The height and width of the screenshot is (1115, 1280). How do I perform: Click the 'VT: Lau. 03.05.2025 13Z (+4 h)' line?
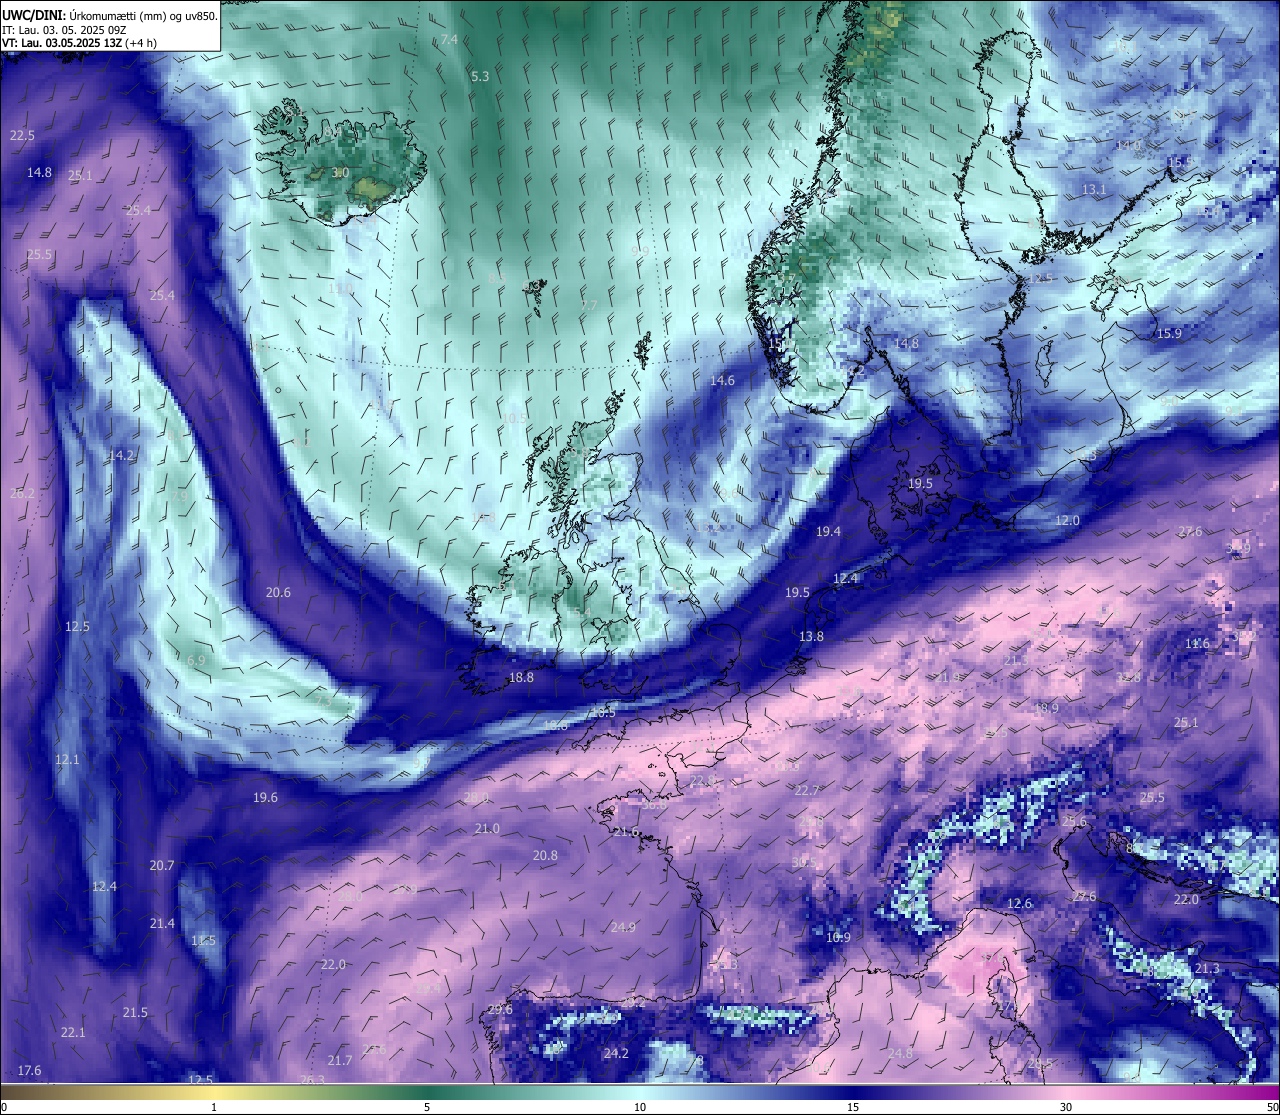pyautogui.click(x=79, y=43)
